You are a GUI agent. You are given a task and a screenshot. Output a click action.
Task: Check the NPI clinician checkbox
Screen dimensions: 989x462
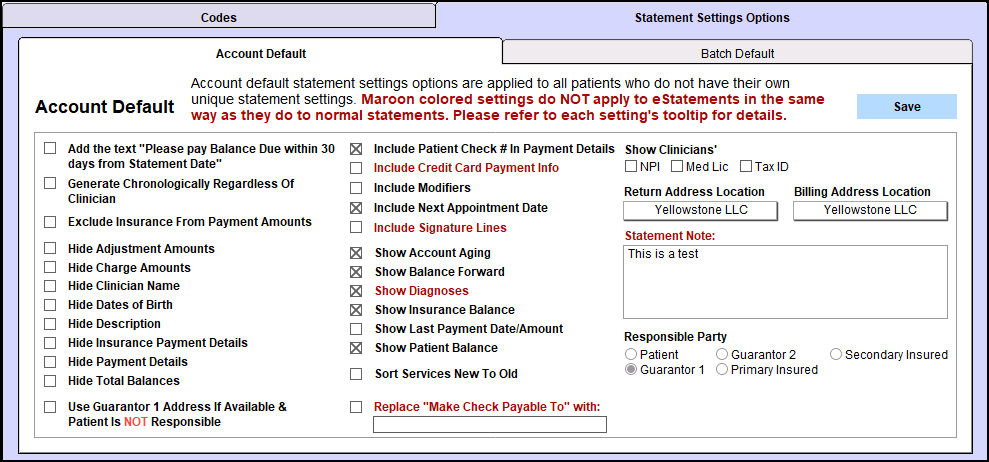631,167
